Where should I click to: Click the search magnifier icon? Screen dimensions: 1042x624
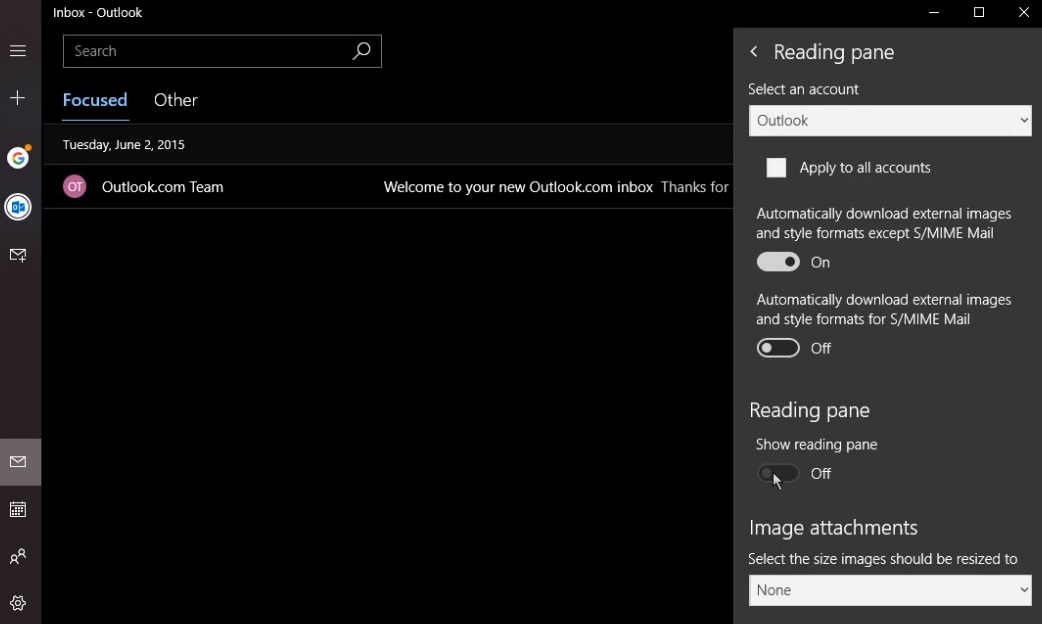[362, 51]
